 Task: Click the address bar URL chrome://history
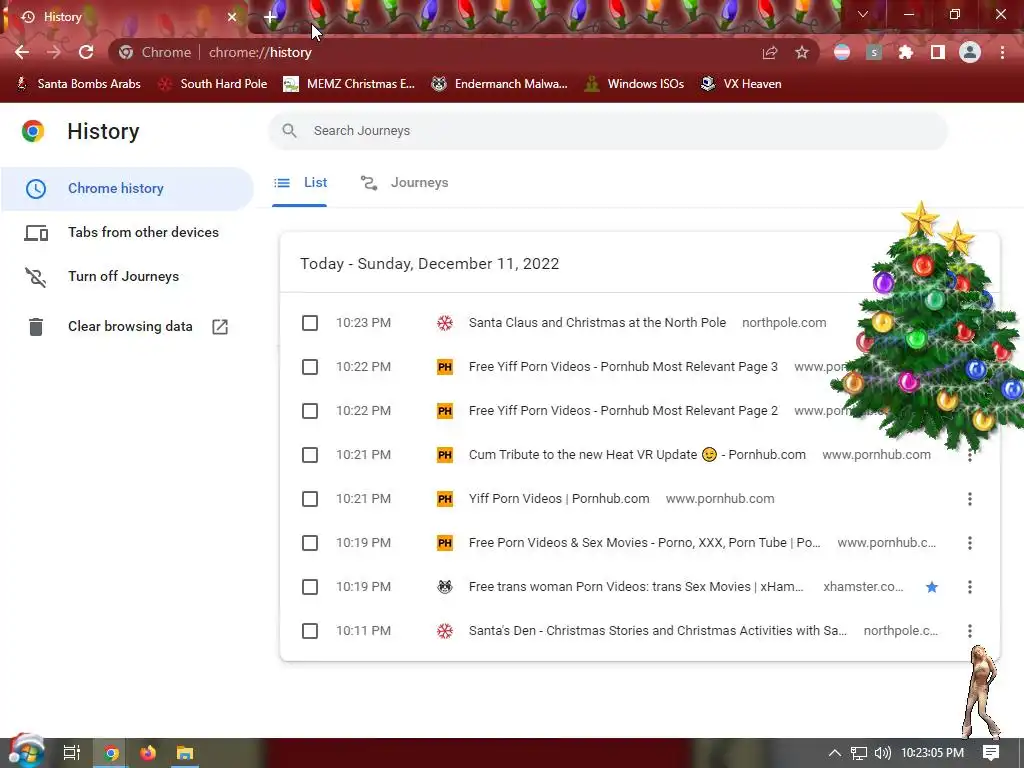(x=260, y=52)
